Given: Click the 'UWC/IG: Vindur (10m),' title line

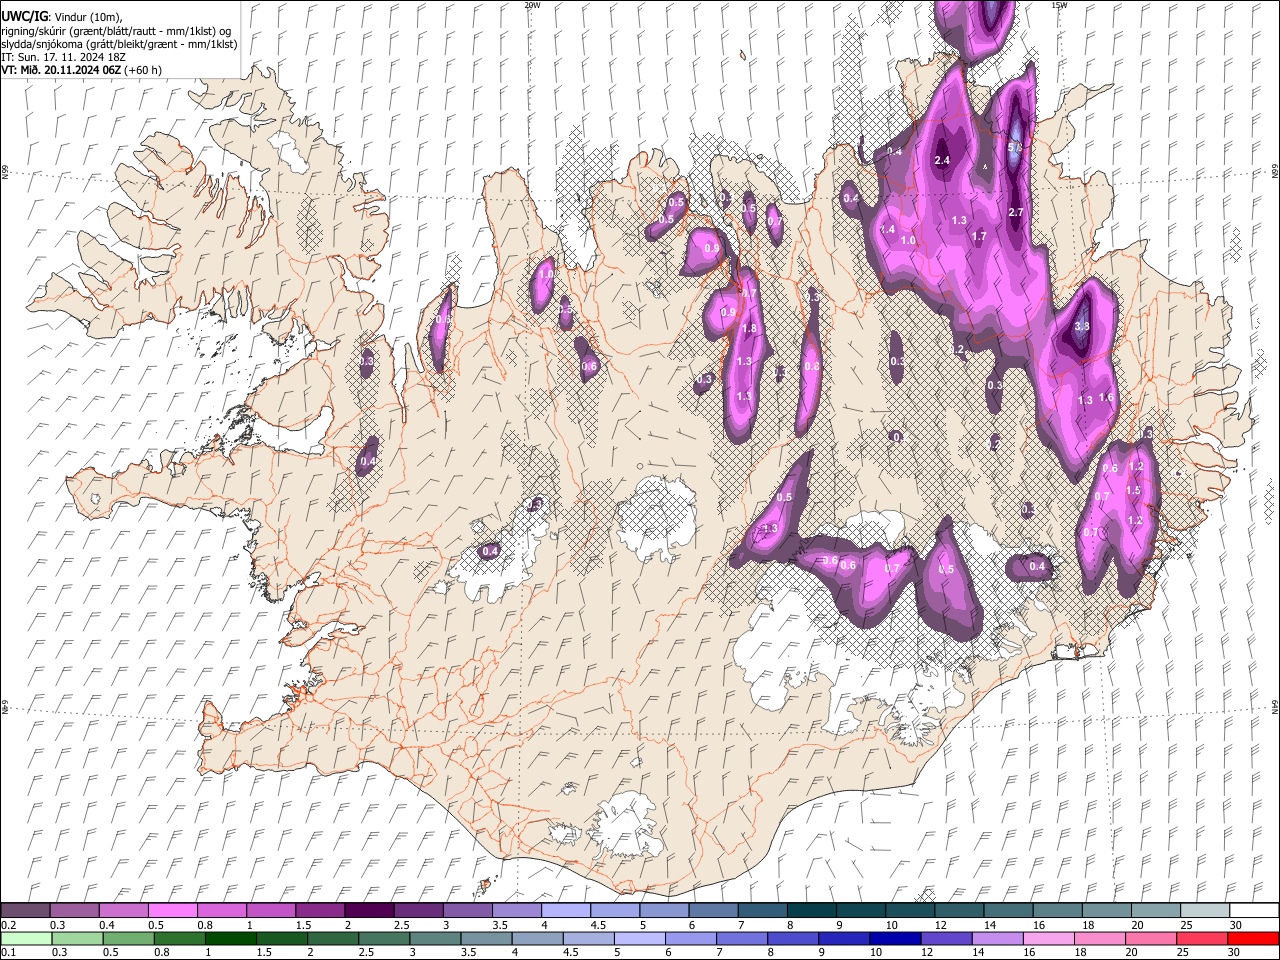Looking at the screenshot, I should tap(61, 16).
